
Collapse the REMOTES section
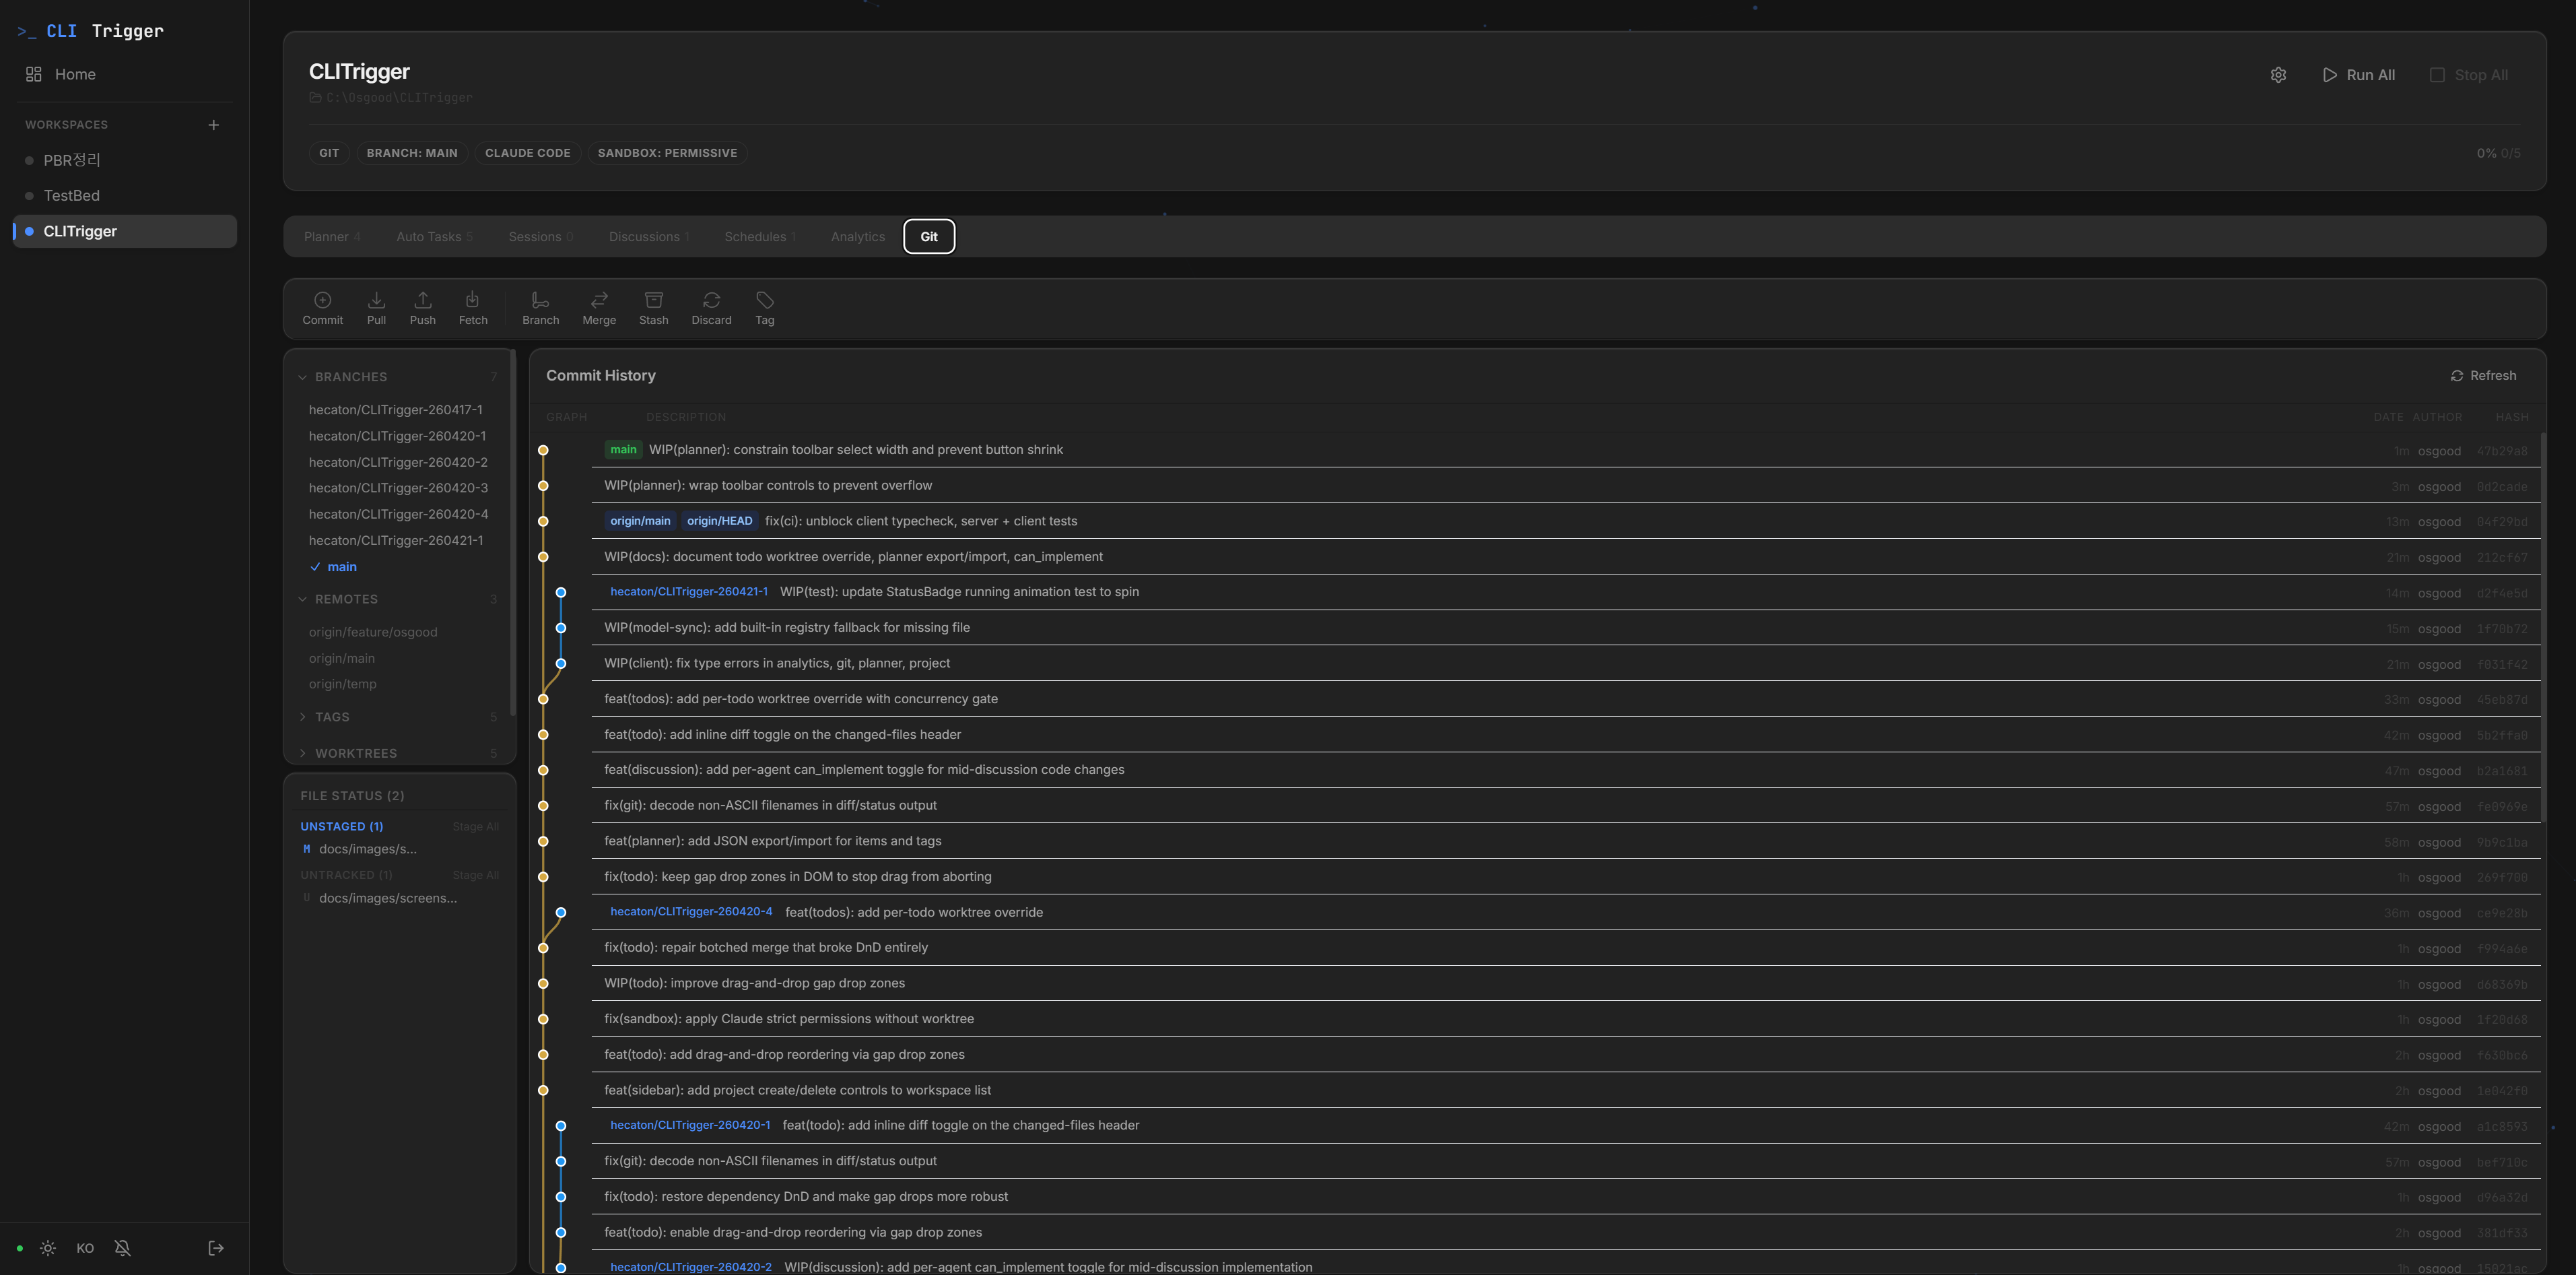tap(398, 599)
